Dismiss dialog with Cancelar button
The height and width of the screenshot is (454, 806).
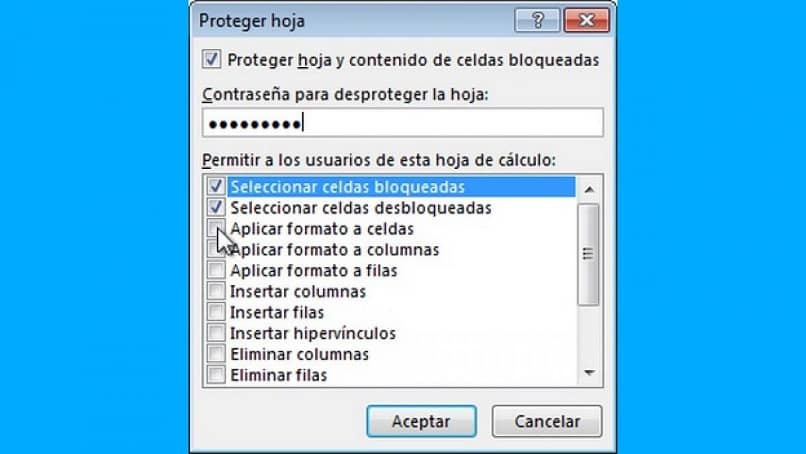click(x=547, y=422)
